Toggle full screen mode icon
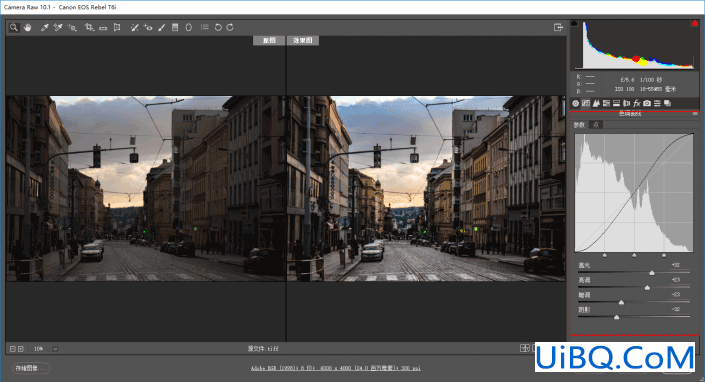Image resolution: width=705 pixels, height=382 pixels. click(x=558, y=27)
